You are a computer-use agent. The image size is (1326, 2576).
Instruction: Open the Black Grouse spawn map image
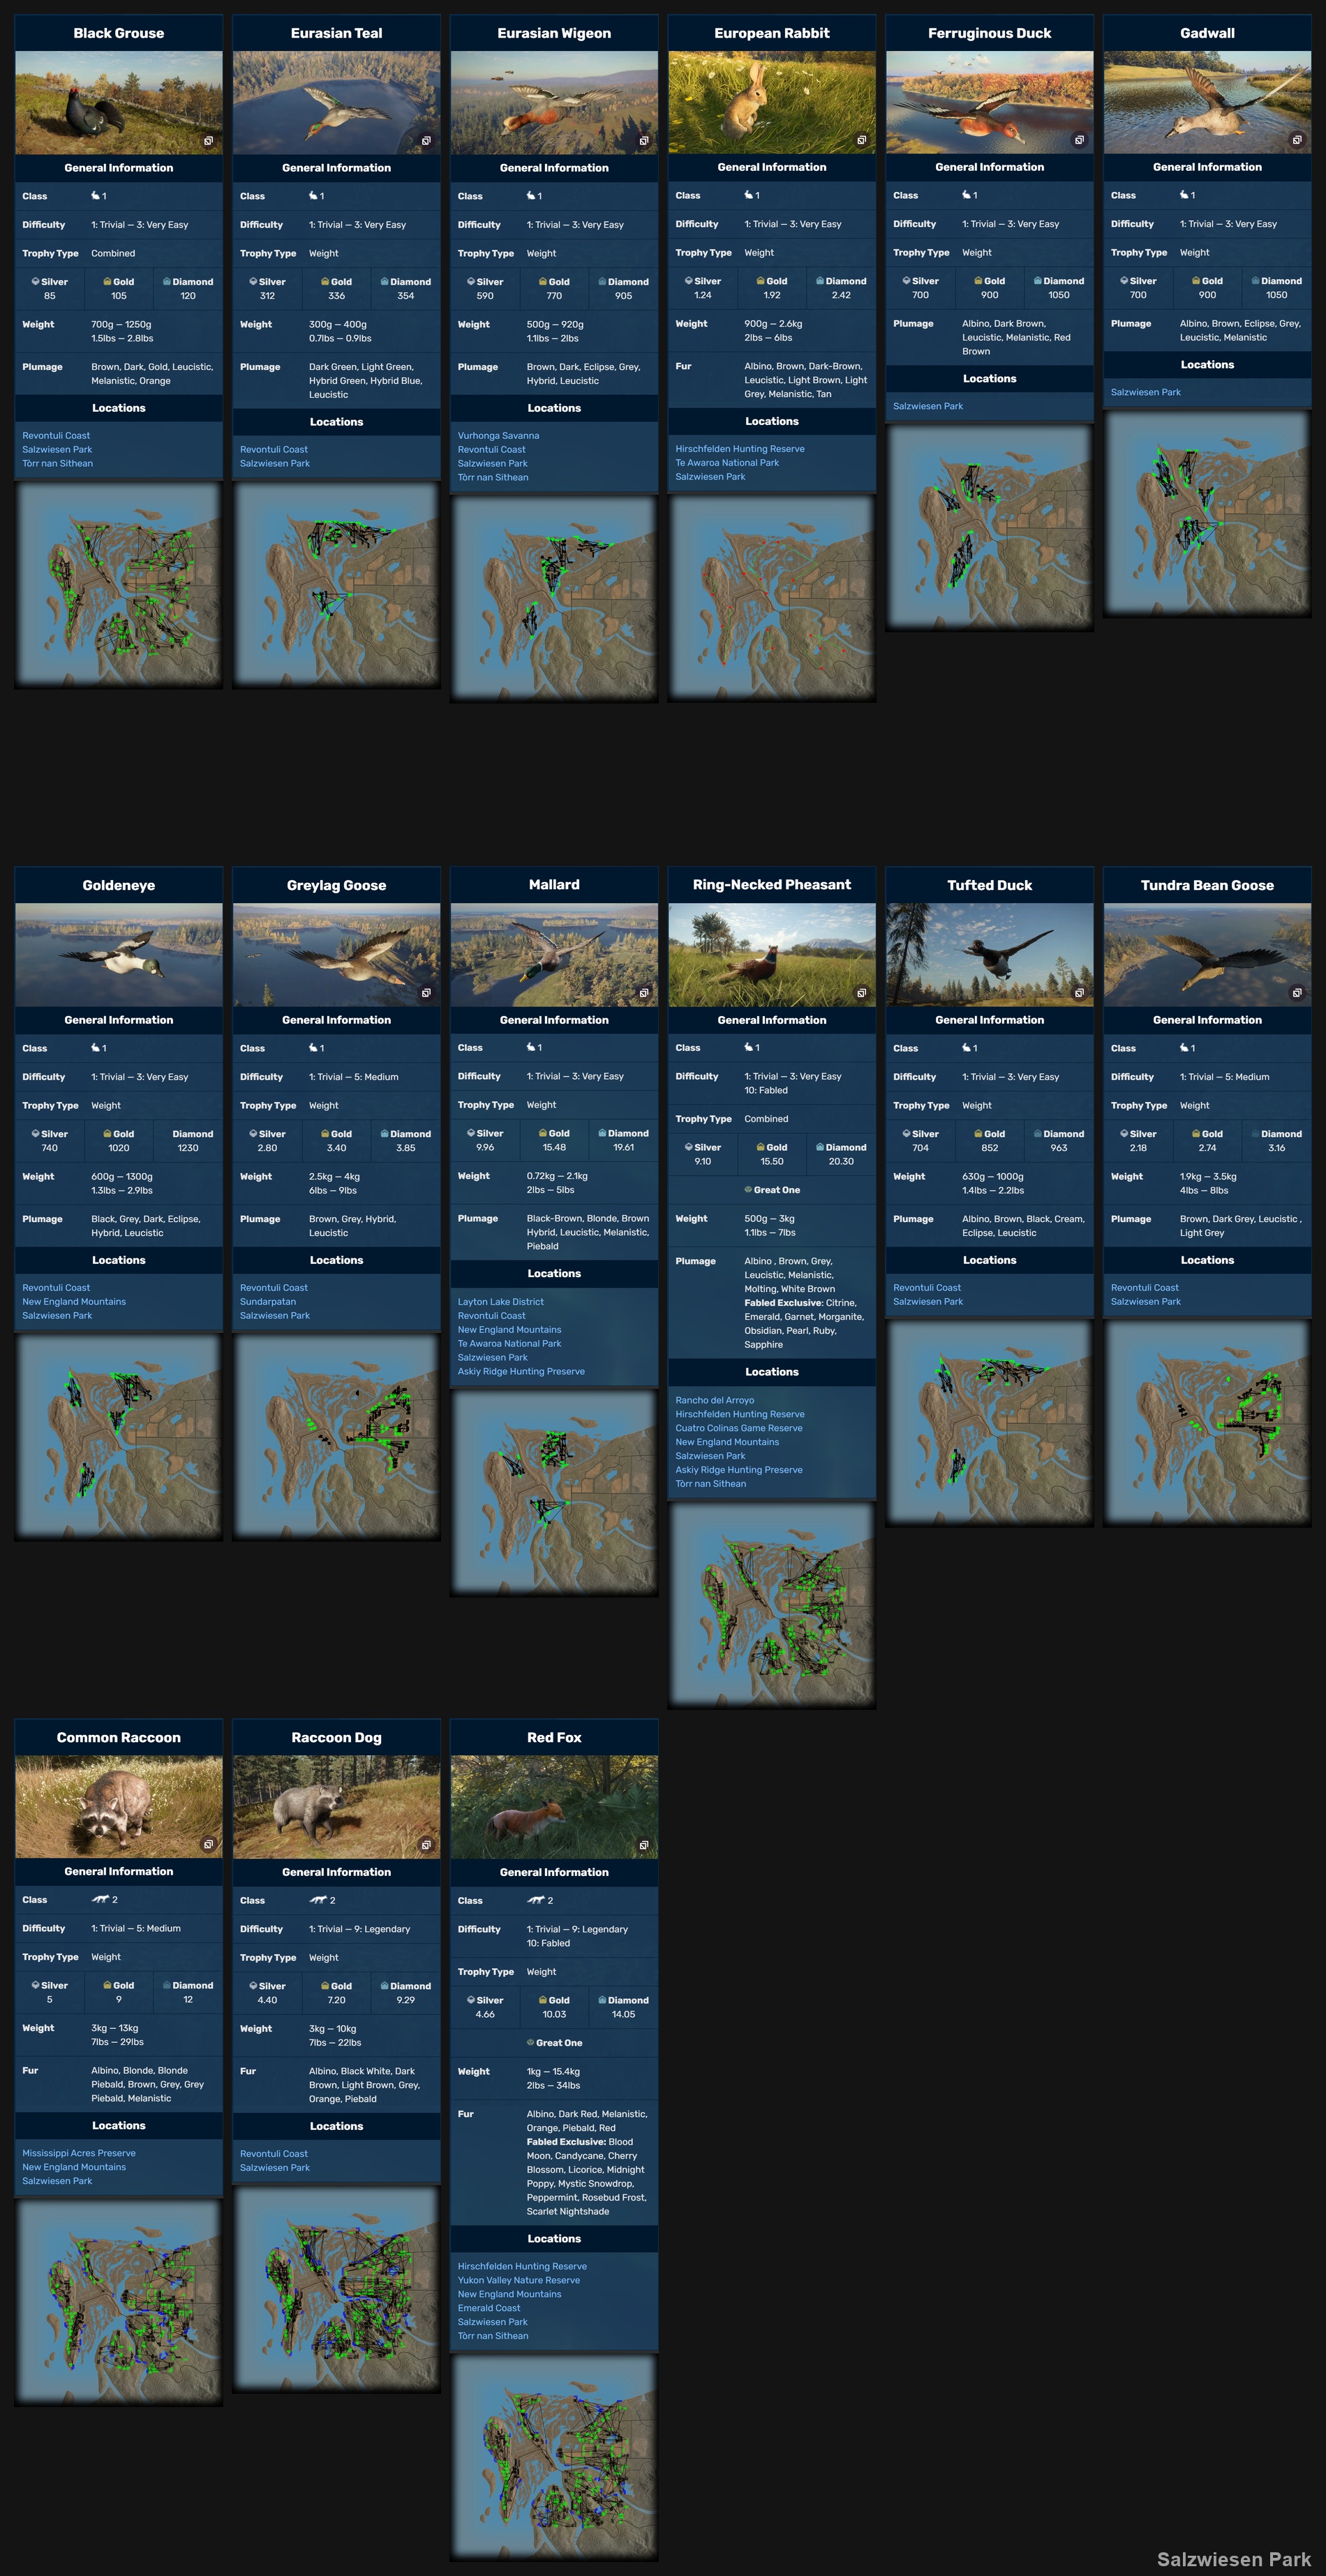[119, 584]
